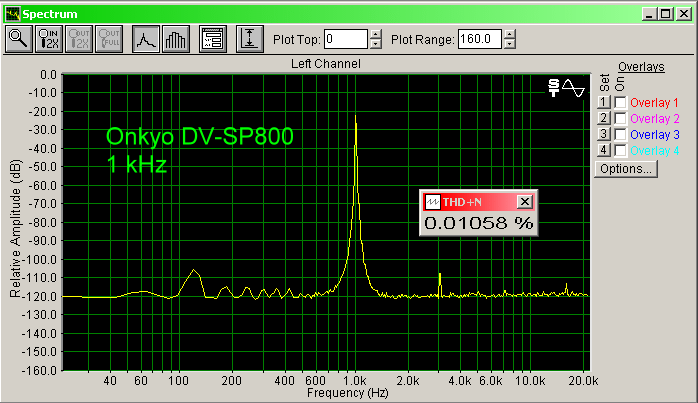Click into the Plot Range field
This screenshot has width=698, height=403.
coord(480,39)
